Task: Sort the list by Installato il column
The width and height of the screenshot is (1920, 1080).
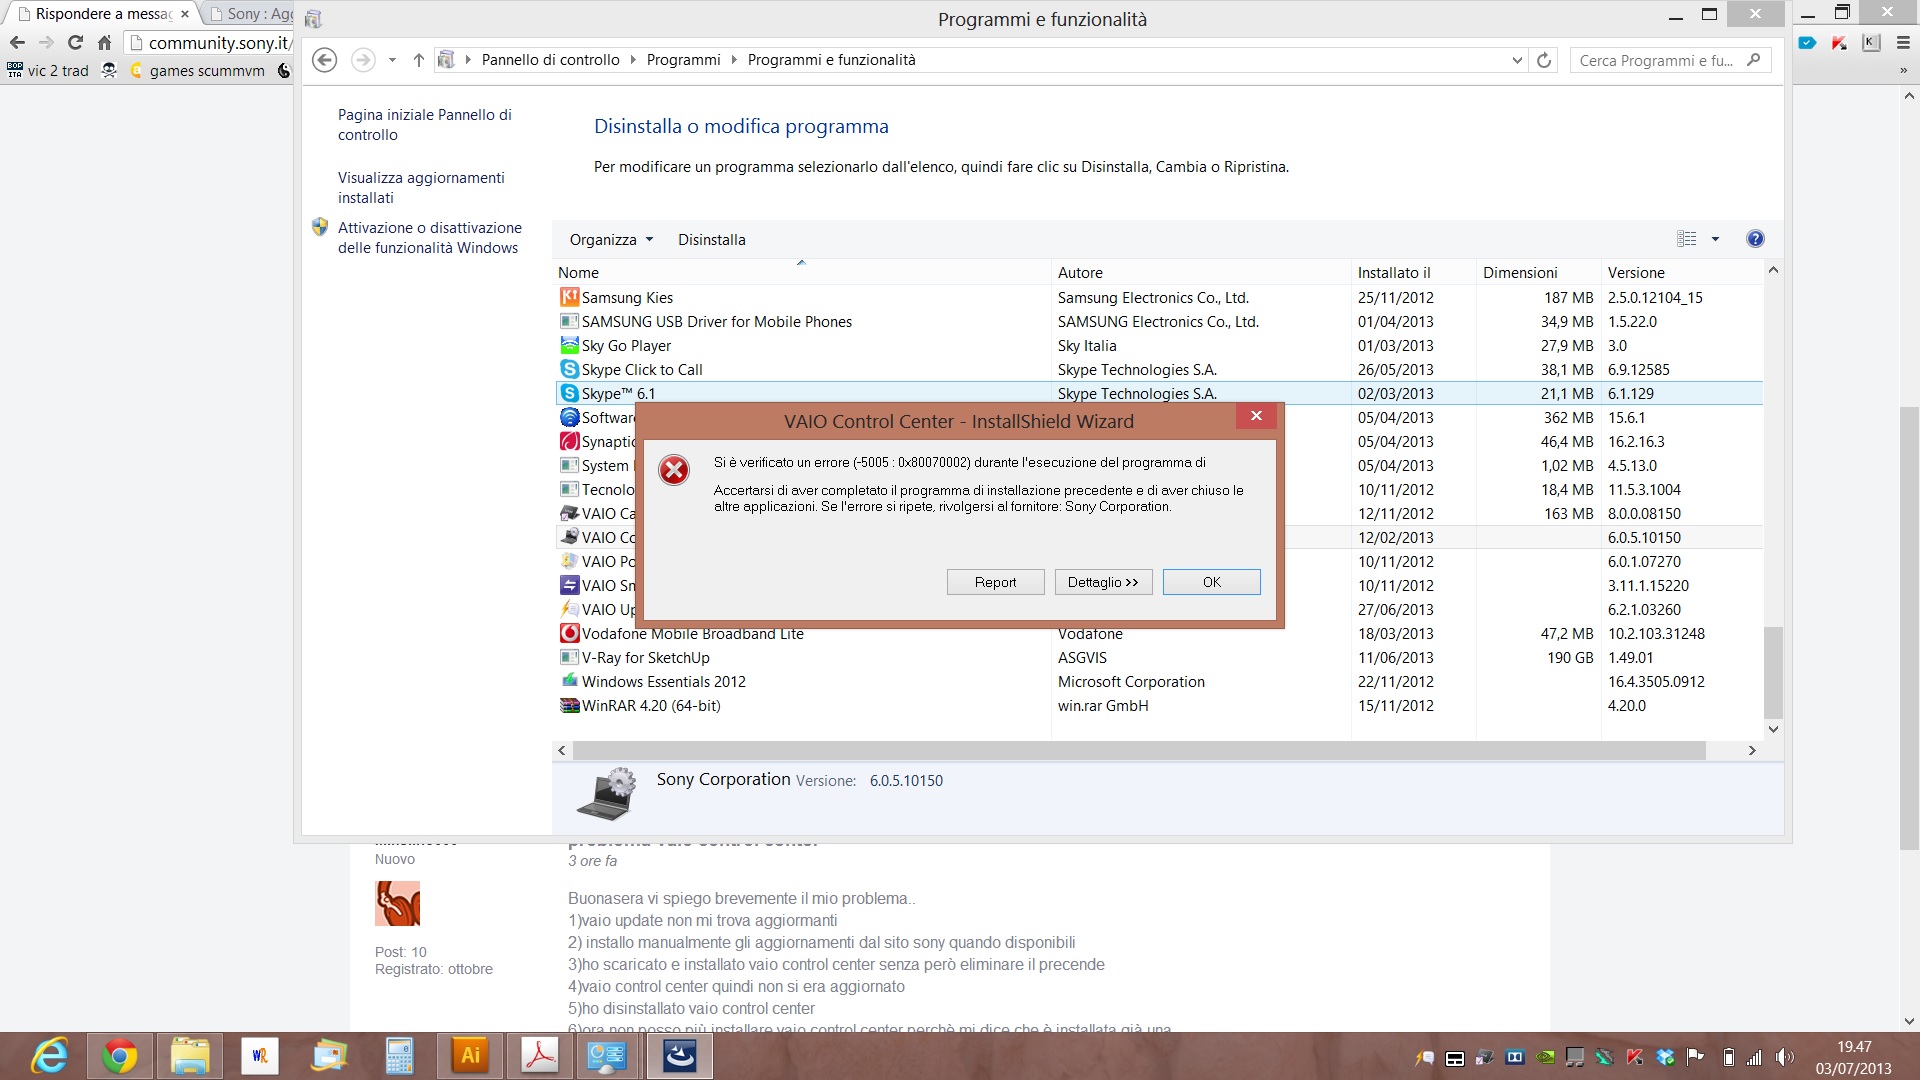Action: 1394,273
